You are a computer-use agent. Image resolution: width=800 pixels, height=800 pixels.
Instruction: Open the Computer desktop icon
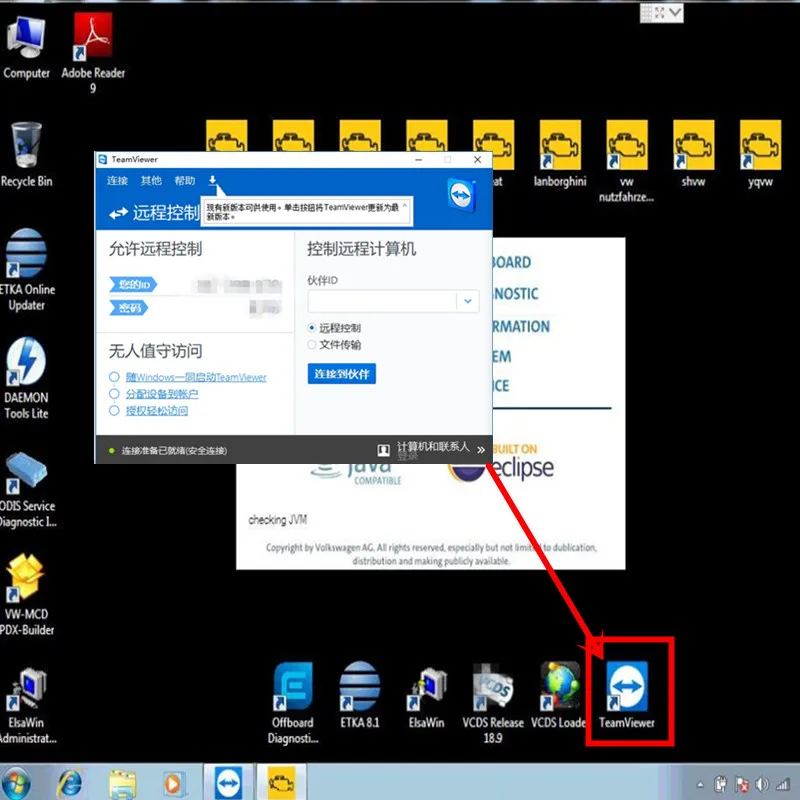[26, 47]
